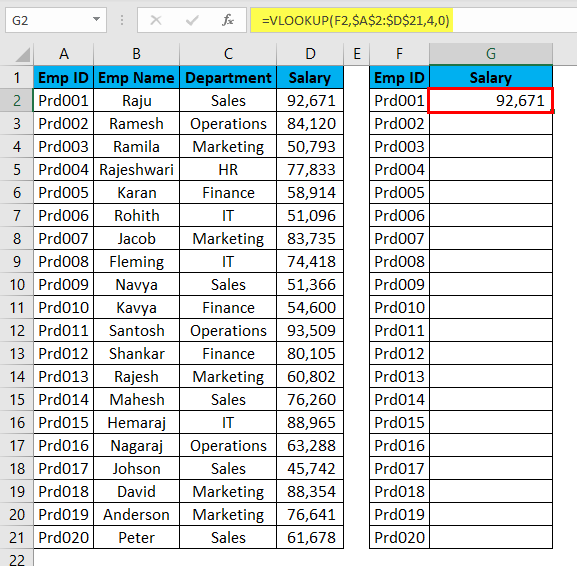
Task: Select row 1 header
Action: (17, 78)
